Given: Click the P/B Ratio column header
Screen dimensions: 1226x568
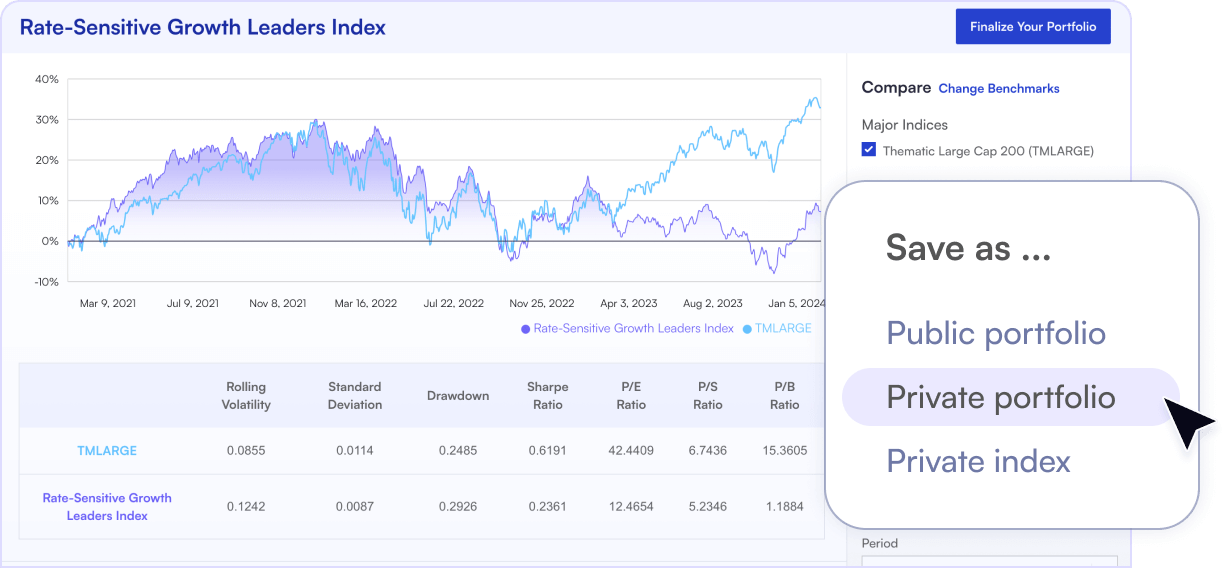Looking at the screenshot, I should [784, 396].
